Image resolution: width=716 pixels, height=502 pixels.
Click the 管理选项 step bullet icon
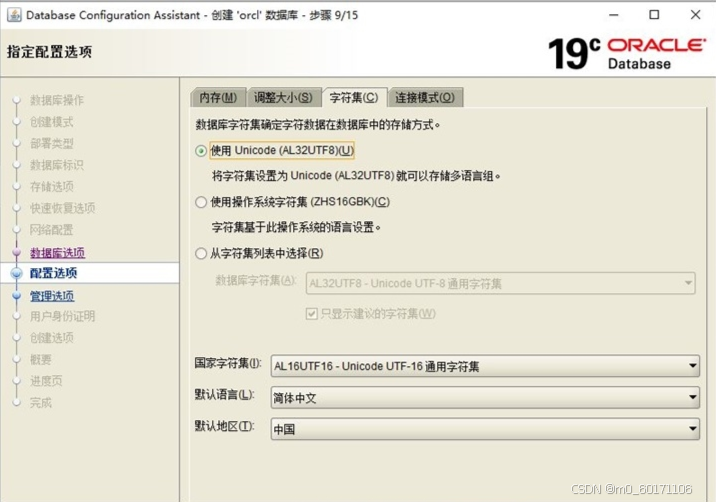point(17,296)
